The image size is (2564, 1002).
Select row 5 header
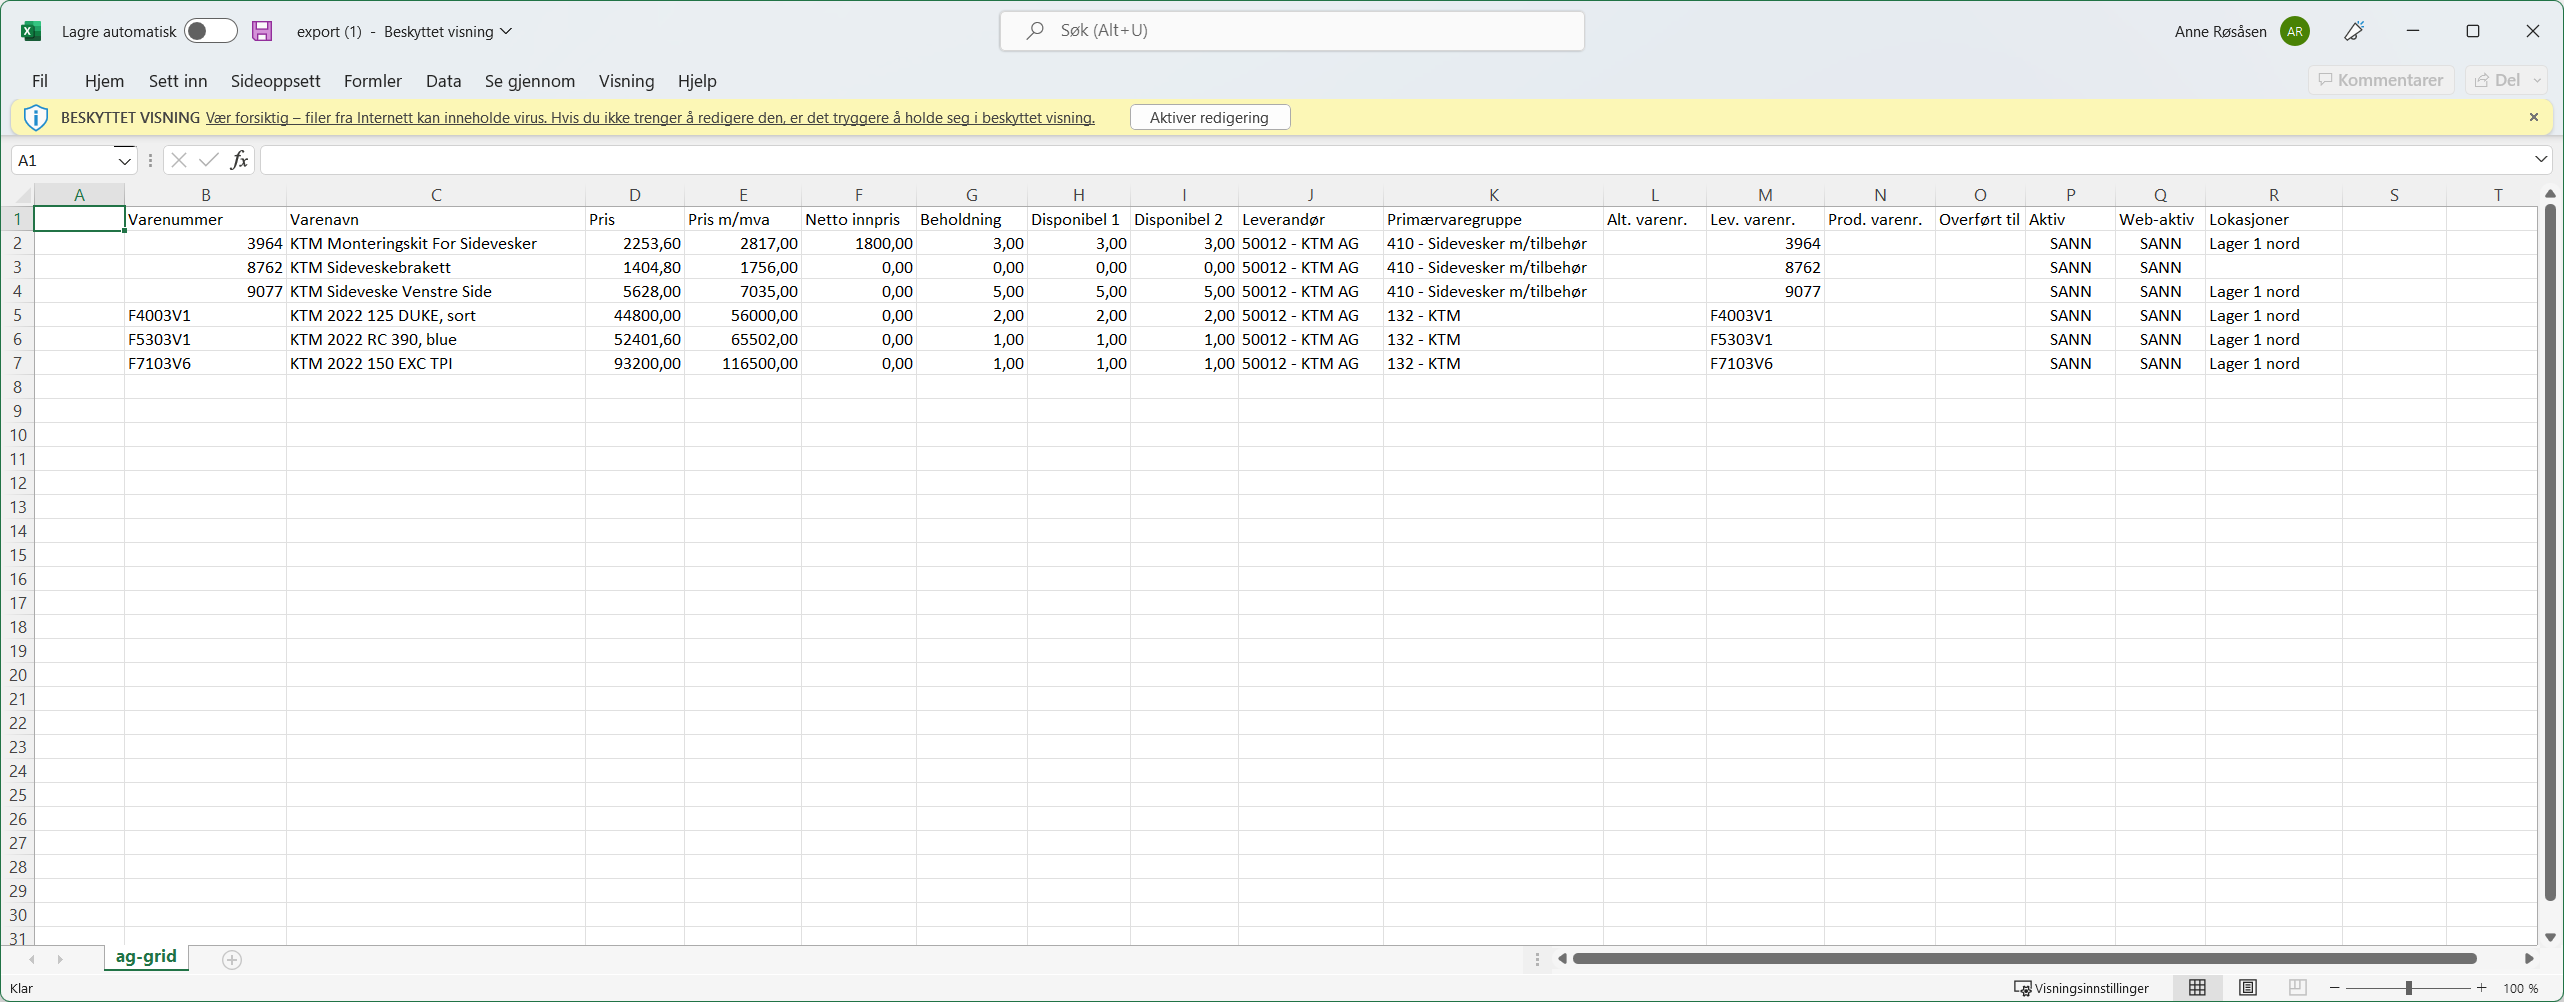(17, 315)
